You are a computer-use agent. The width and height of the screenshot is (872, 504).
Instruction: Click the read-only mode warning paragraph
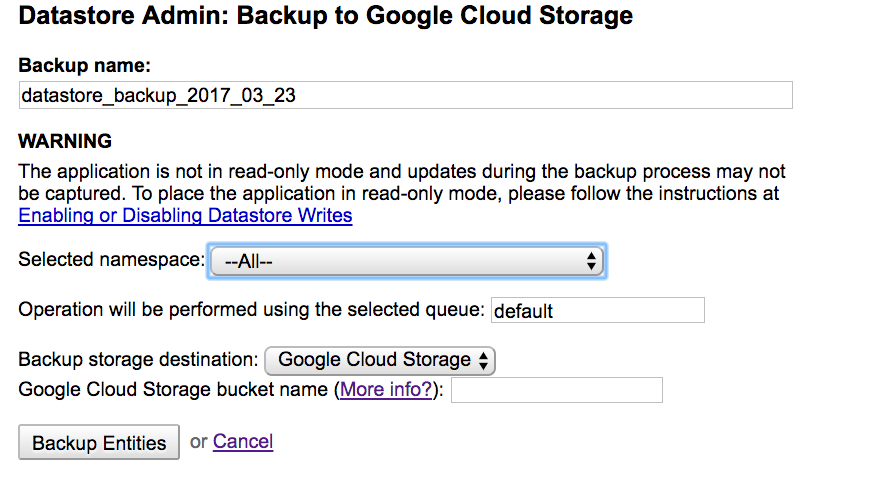pos(400,181)
